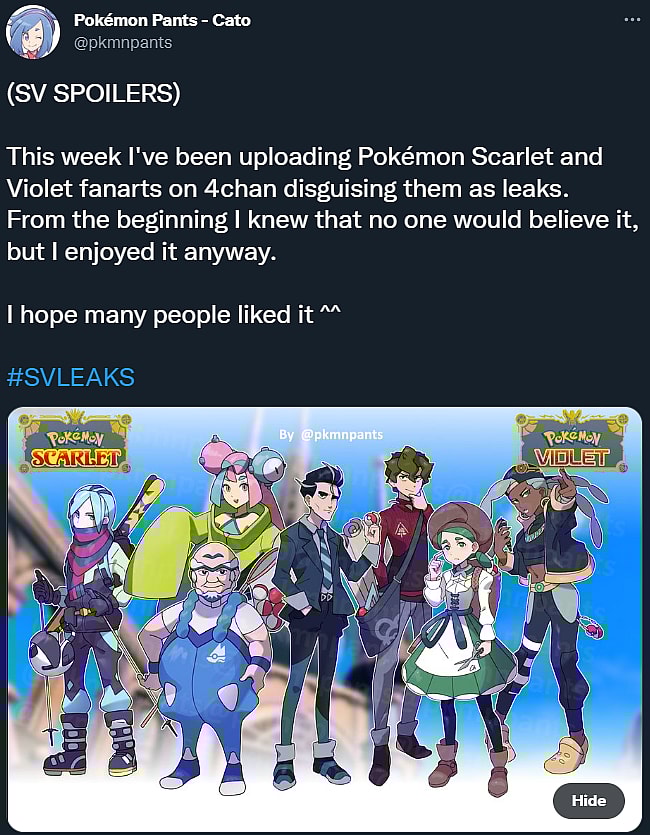Click the Pokémon Pants profile avatar
Image resolution: width=650 pixels, height=835 pixels.
[32, 32]
